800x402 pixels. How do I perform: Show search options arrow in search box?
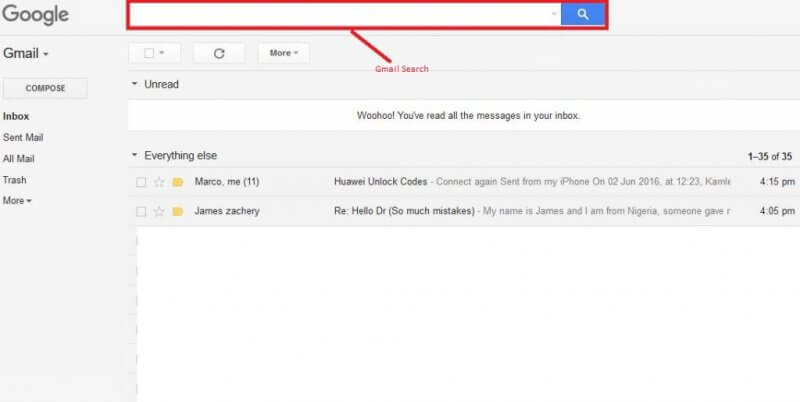pyautogui.click(x=554, y=14)
